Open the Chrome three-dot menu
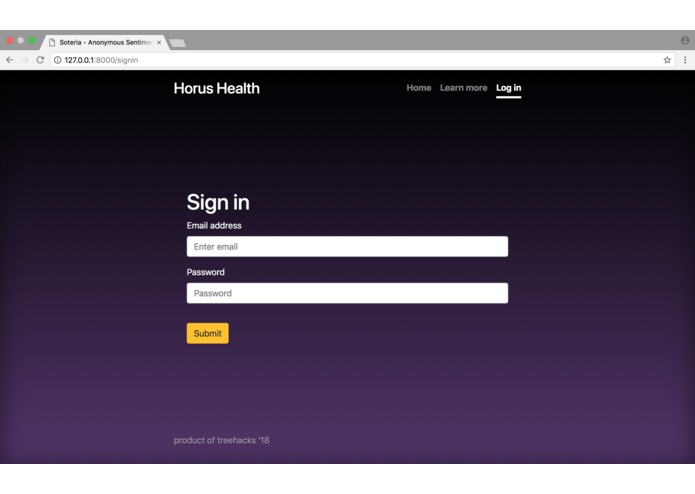Viewport: 695px width, 494px height. [685, 60]
